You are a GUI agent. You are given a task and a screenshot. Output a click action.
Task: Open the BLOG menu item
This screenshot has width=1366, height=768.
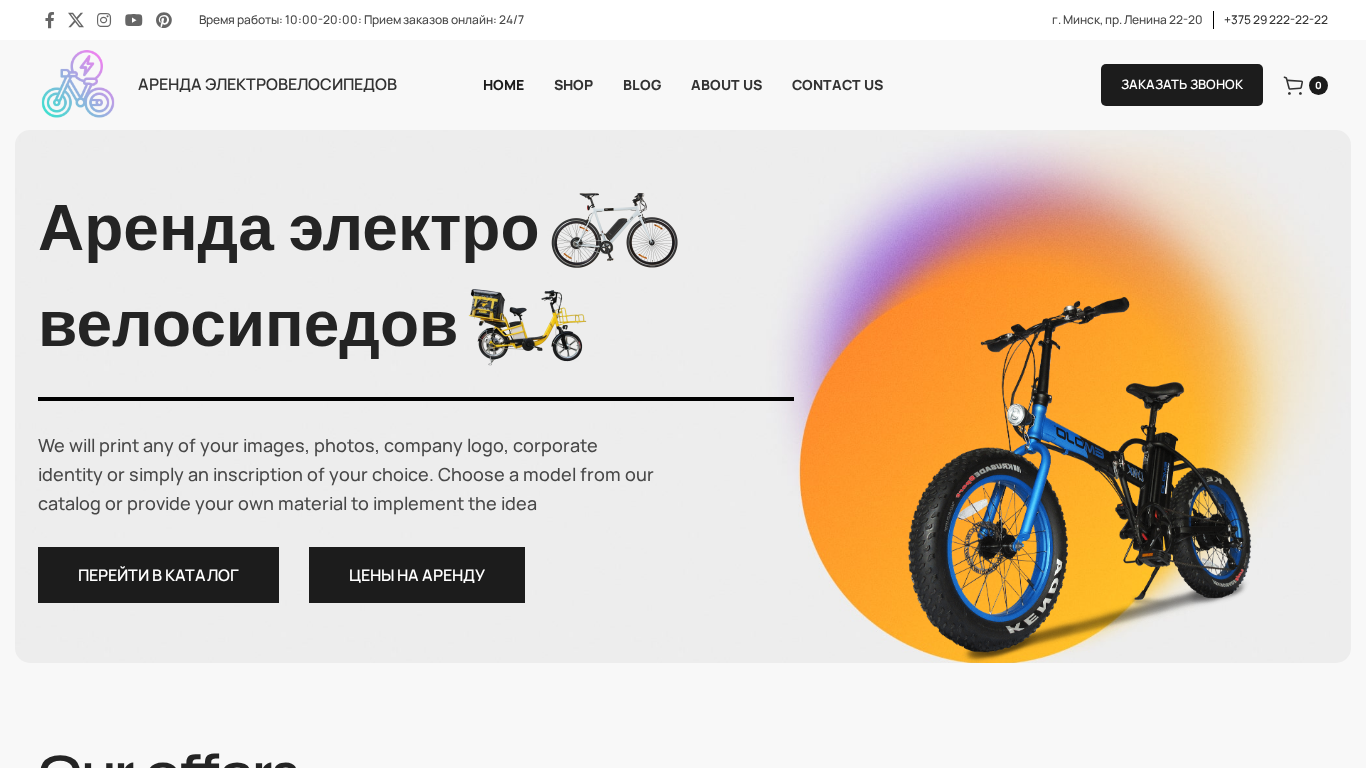[x=642, y=85]
